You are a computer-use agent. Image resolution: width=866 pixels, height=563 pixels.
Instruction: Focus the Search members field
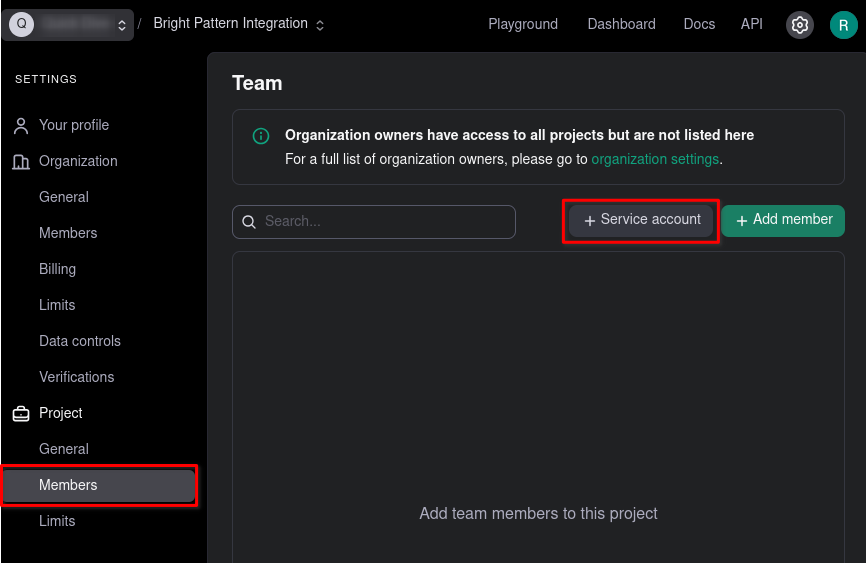(374, 222)
